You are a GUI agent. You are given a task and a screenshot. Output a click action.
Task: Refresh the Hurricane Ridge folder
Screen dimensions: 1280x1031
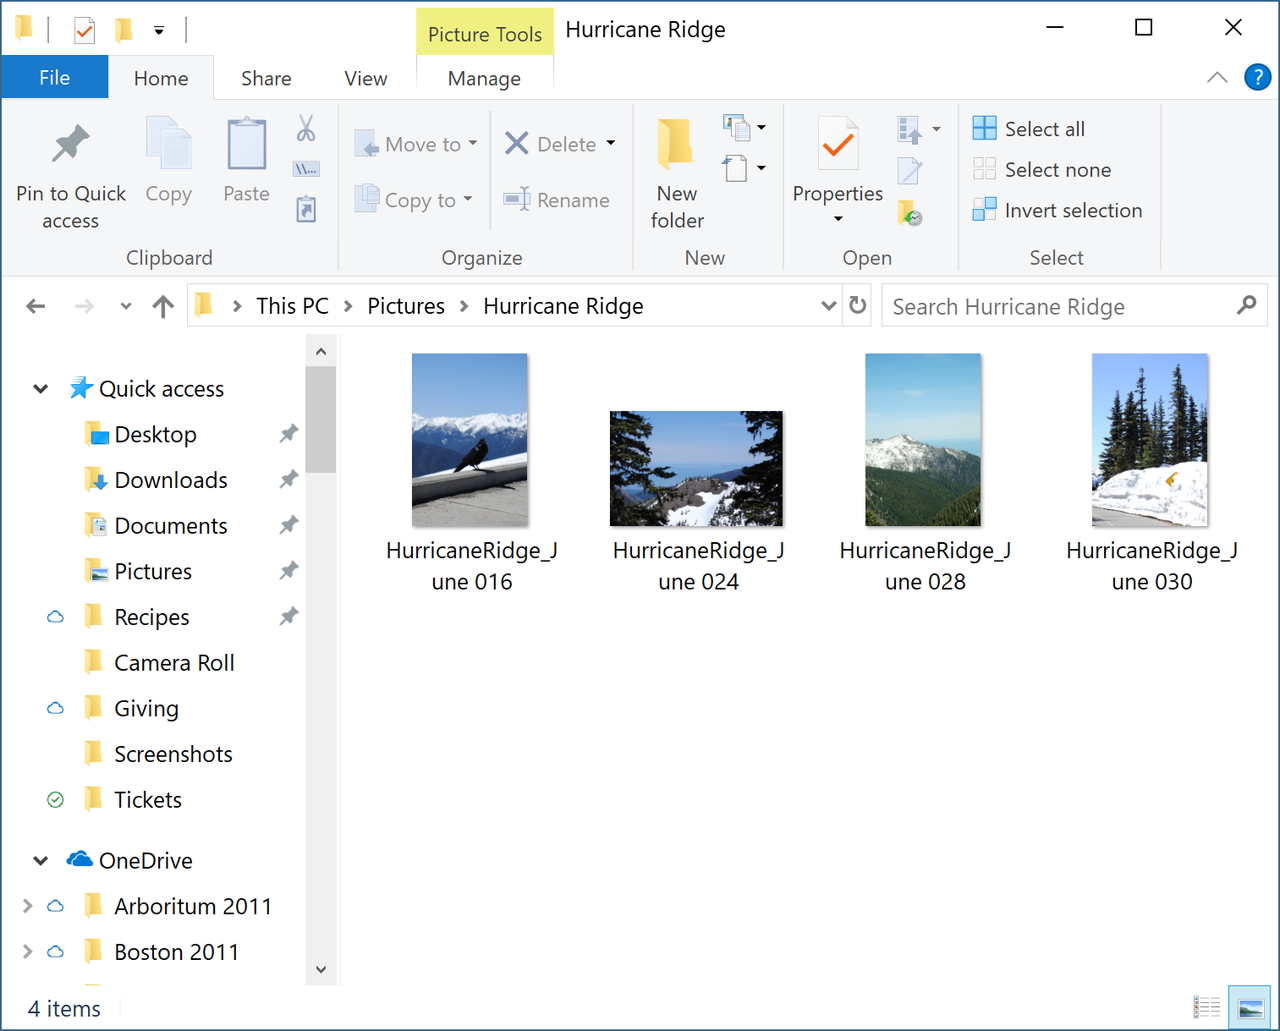(857, 306)
